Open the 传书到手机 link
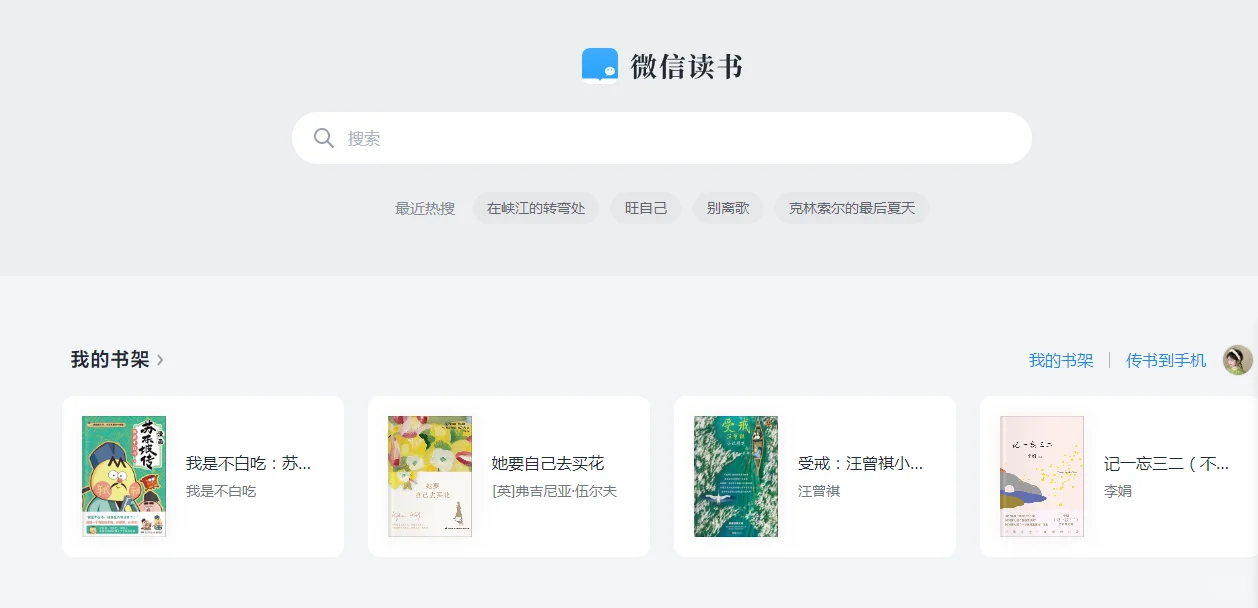The width and height of the screenshot is (1258, 608). tap(1166, 360)
